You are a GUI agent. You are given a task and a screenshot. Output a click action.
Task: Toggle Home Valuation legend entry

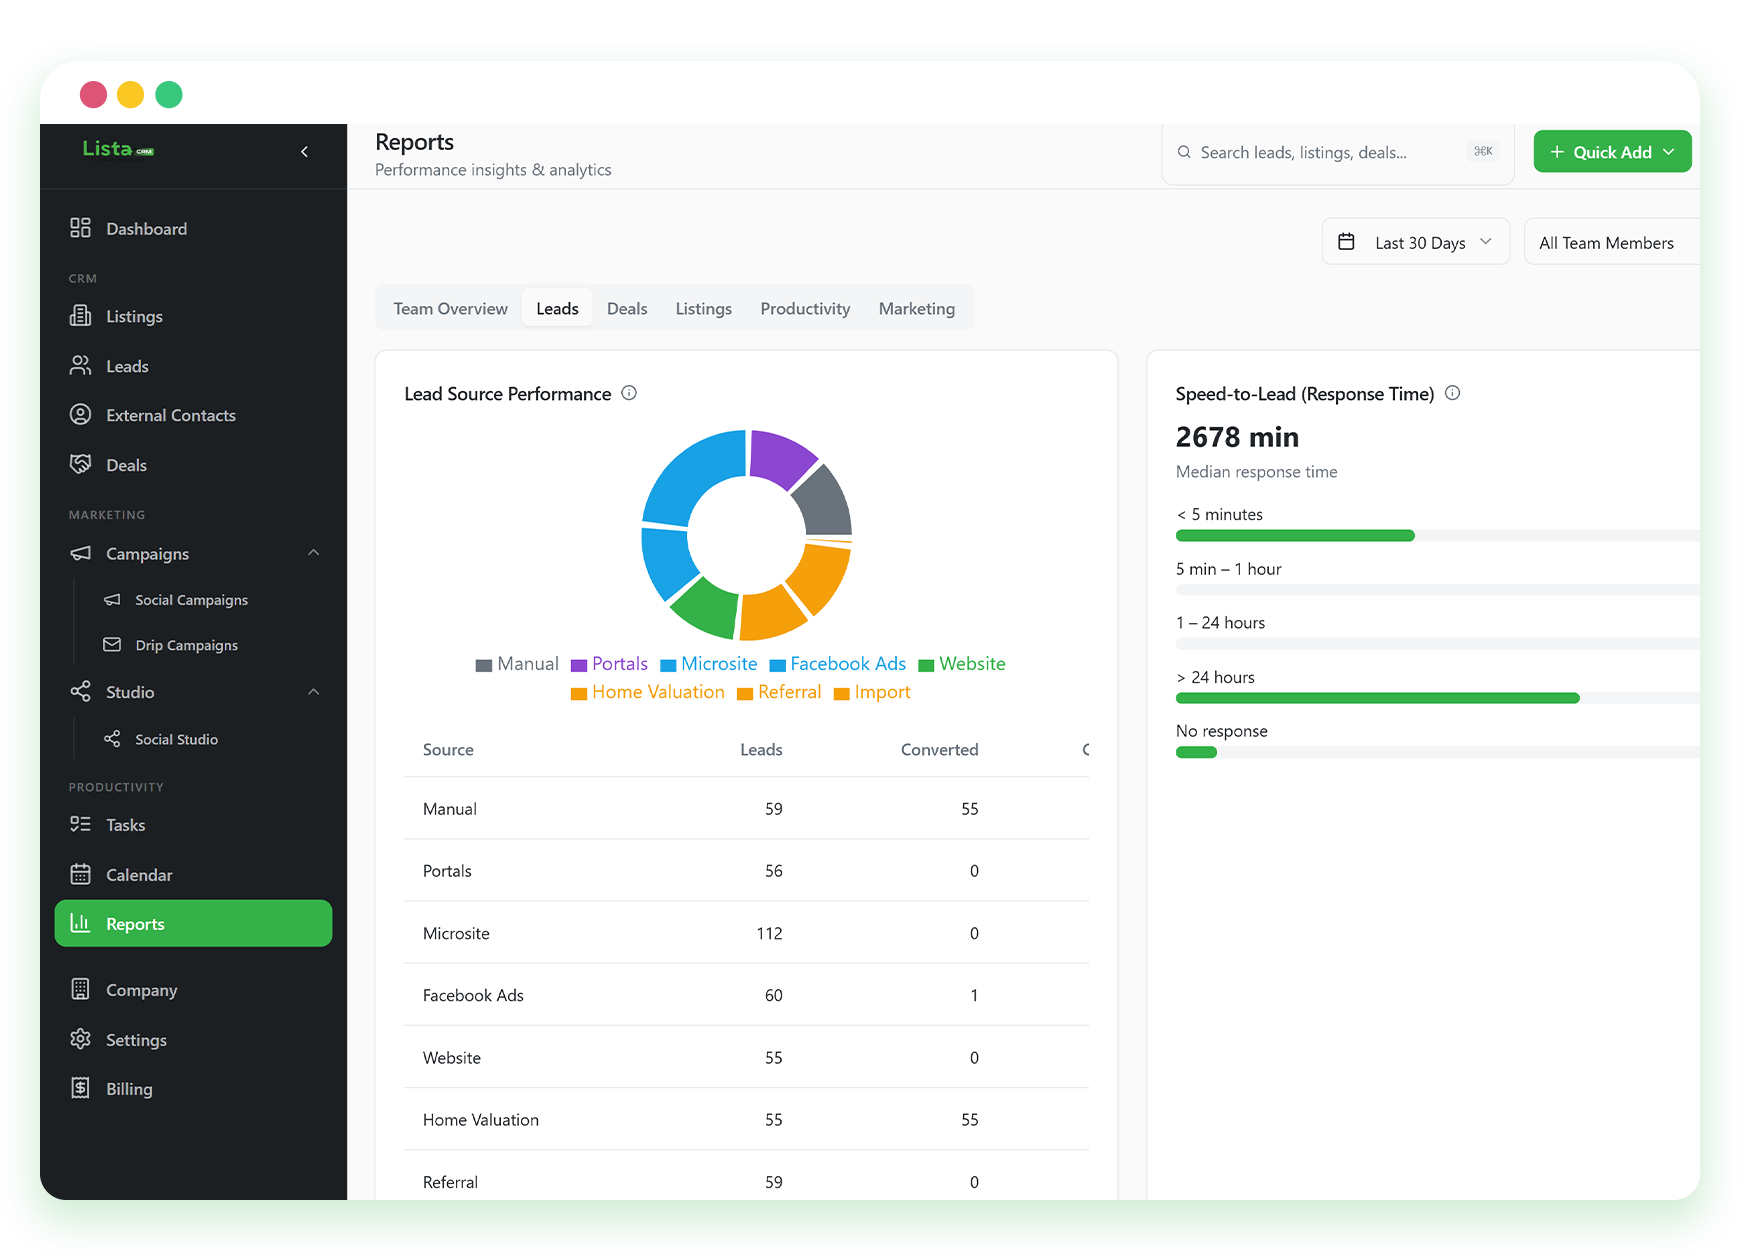[x=648, y=692]
